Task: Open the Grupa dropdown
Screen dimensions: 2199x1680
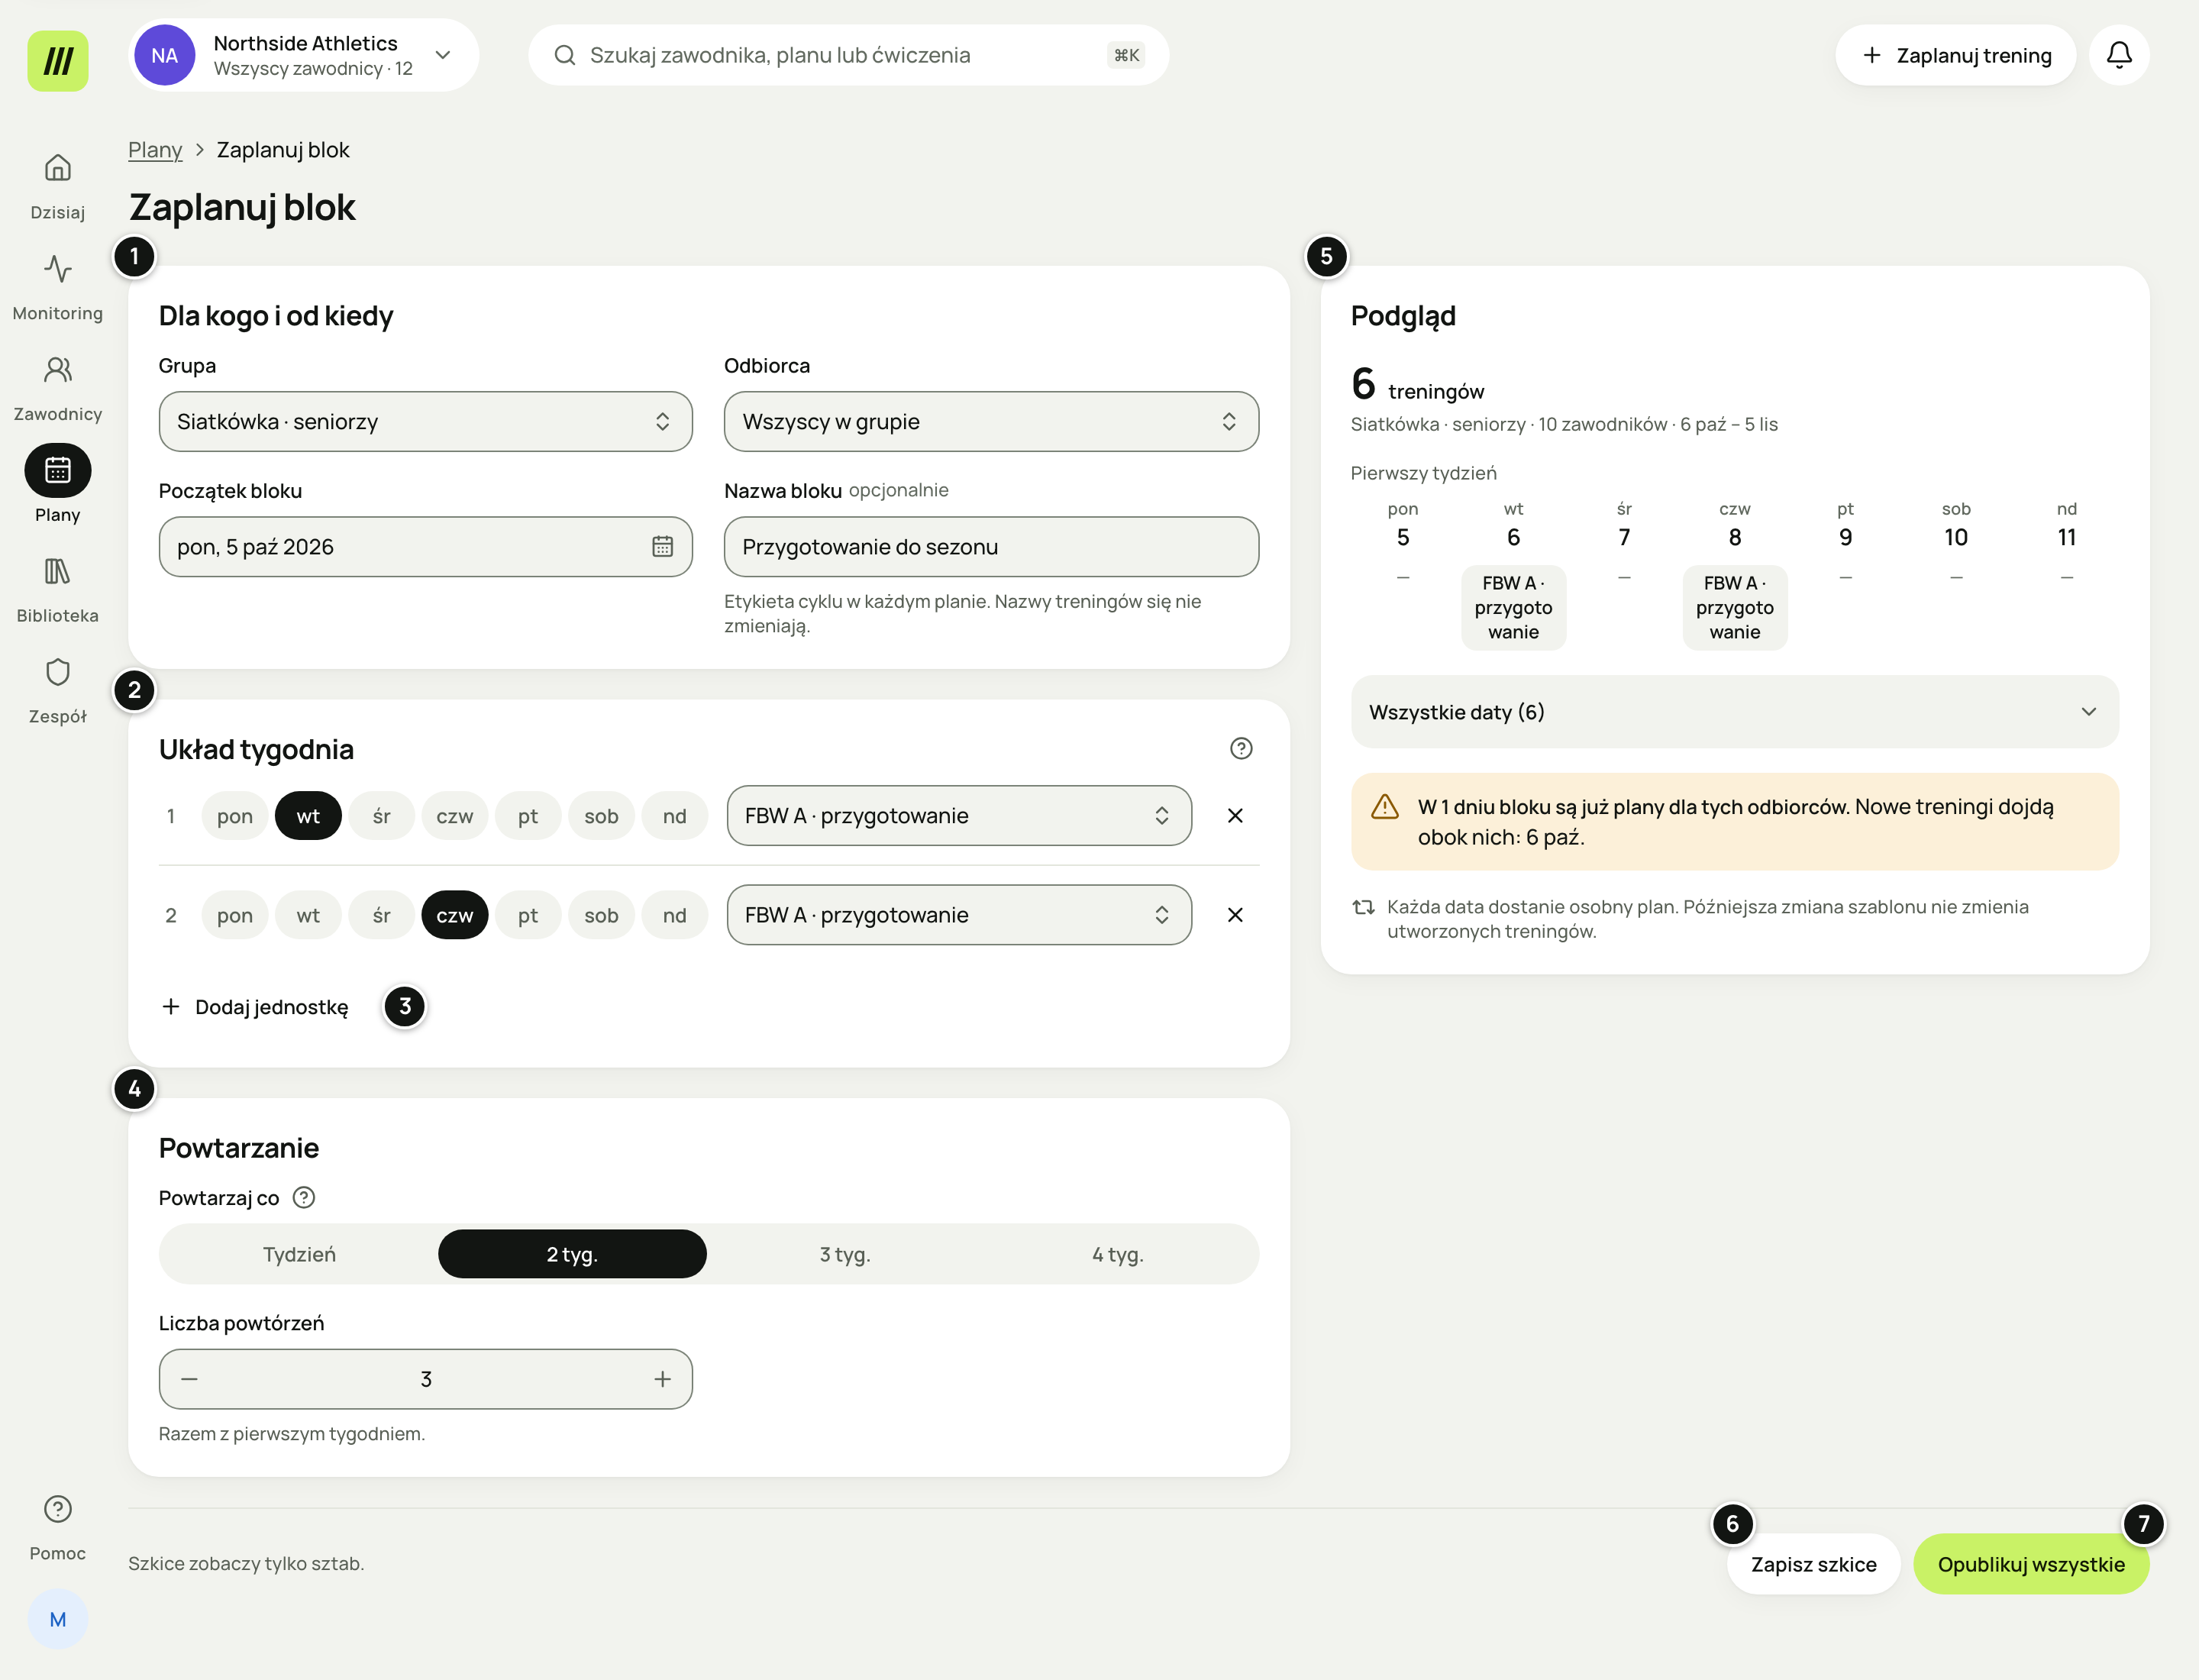Action: coord(425,421)
